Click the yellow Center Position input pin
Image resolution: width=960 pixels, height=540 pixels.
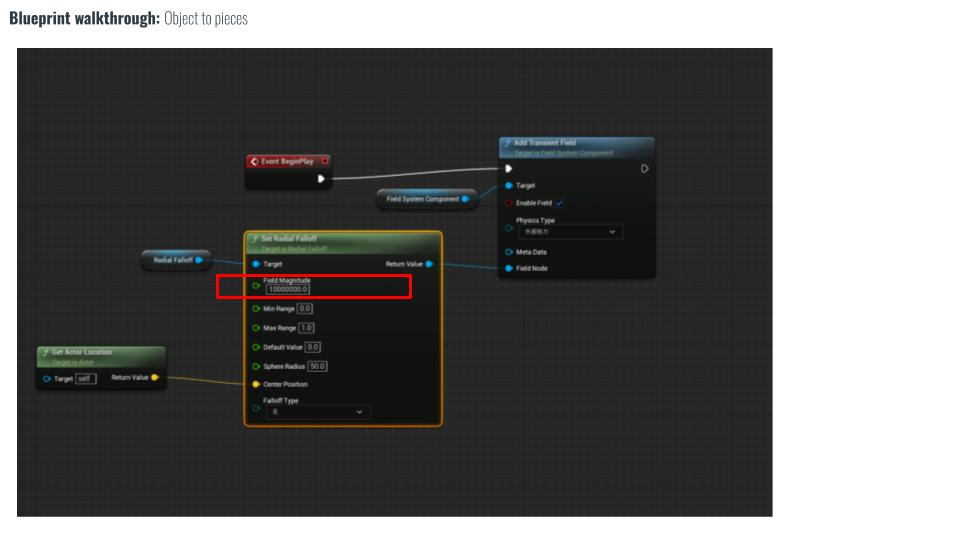(x=256, y=384)
